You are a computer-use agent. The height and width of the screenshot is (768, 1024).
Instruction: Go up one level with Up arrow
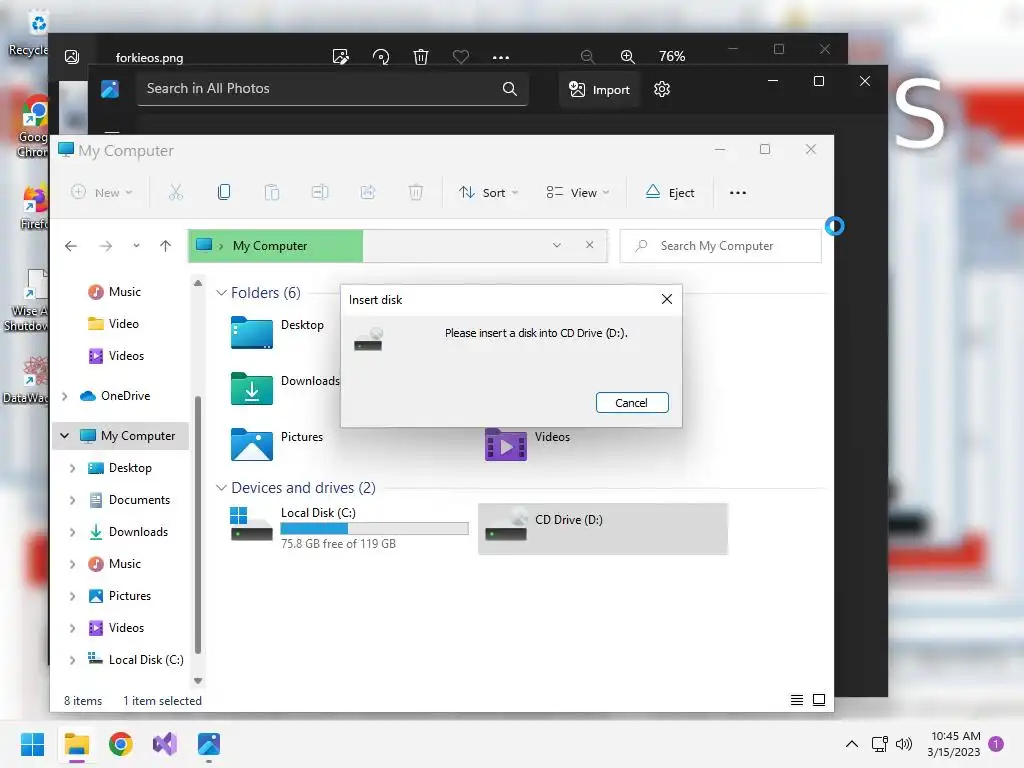pos(165,246)
